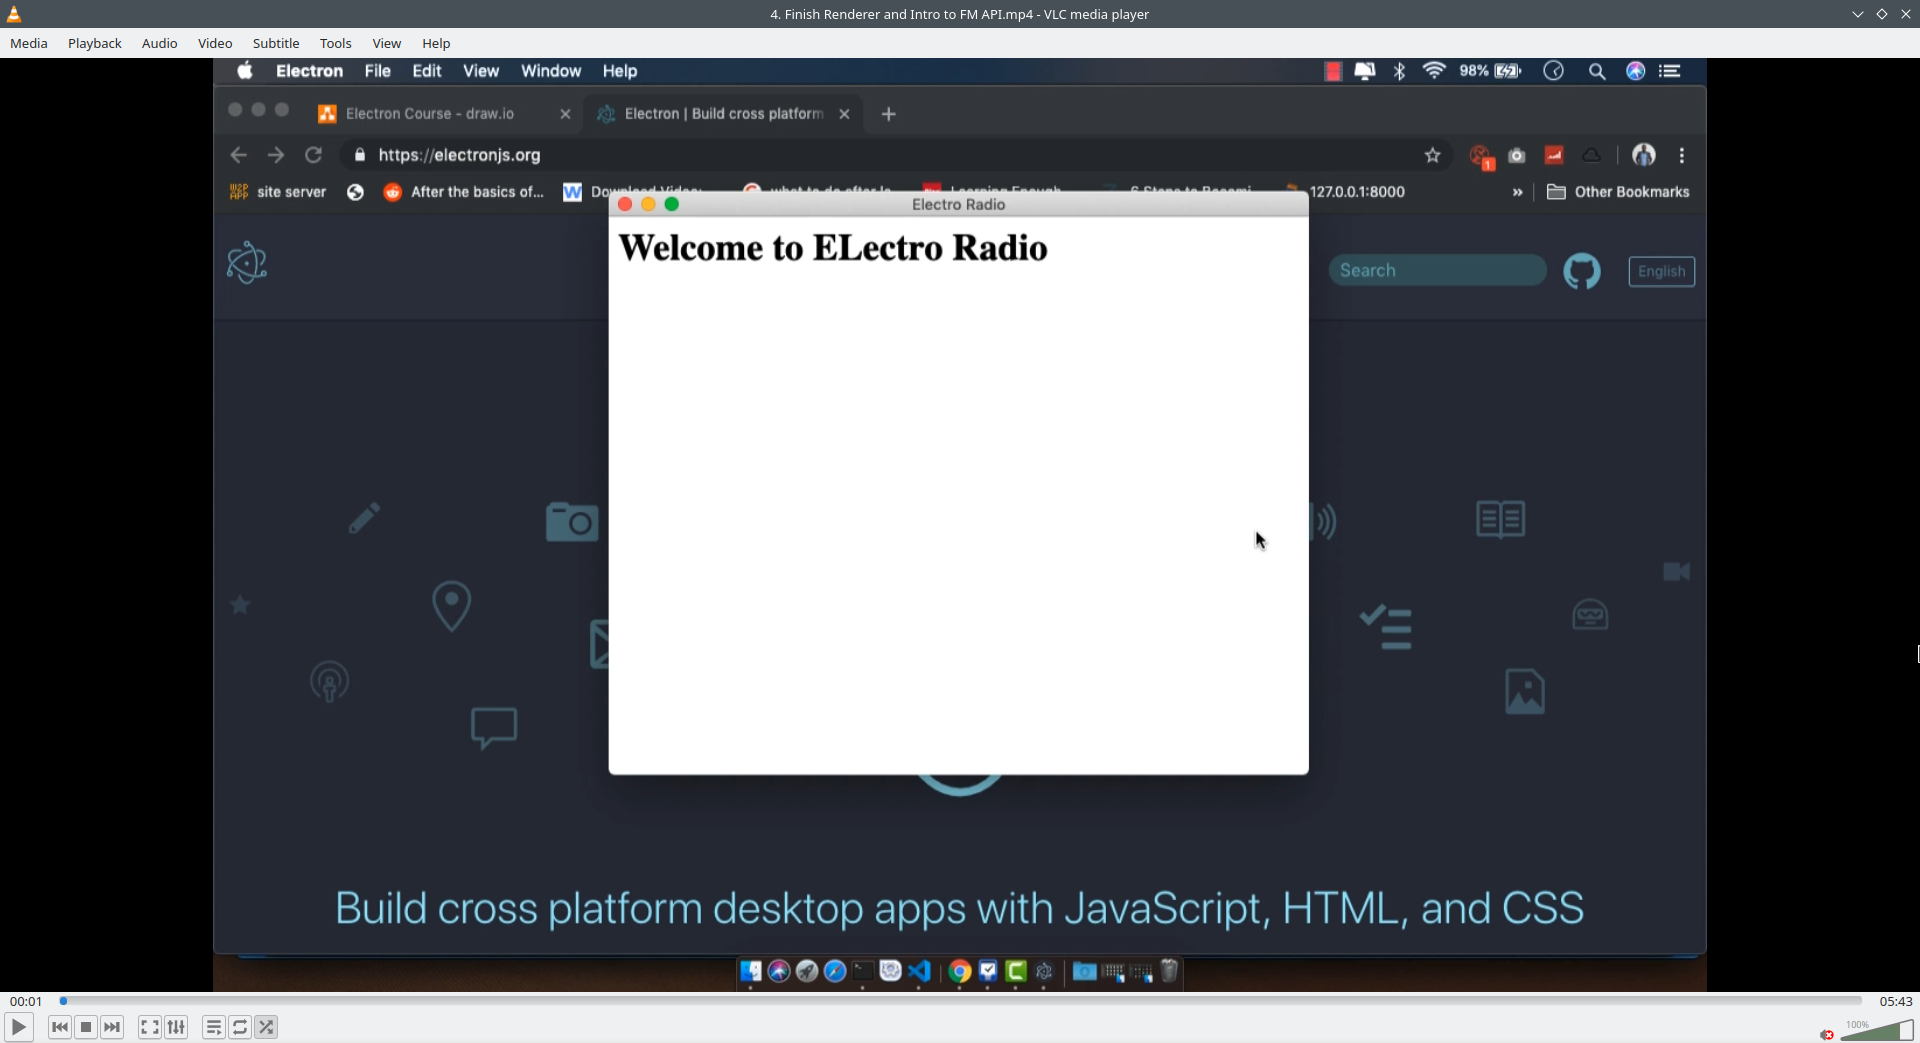Screen dimensions: 1920x1043
Task: Adjust the VLC volume slider
Action: click(x=1876, y=1030)
